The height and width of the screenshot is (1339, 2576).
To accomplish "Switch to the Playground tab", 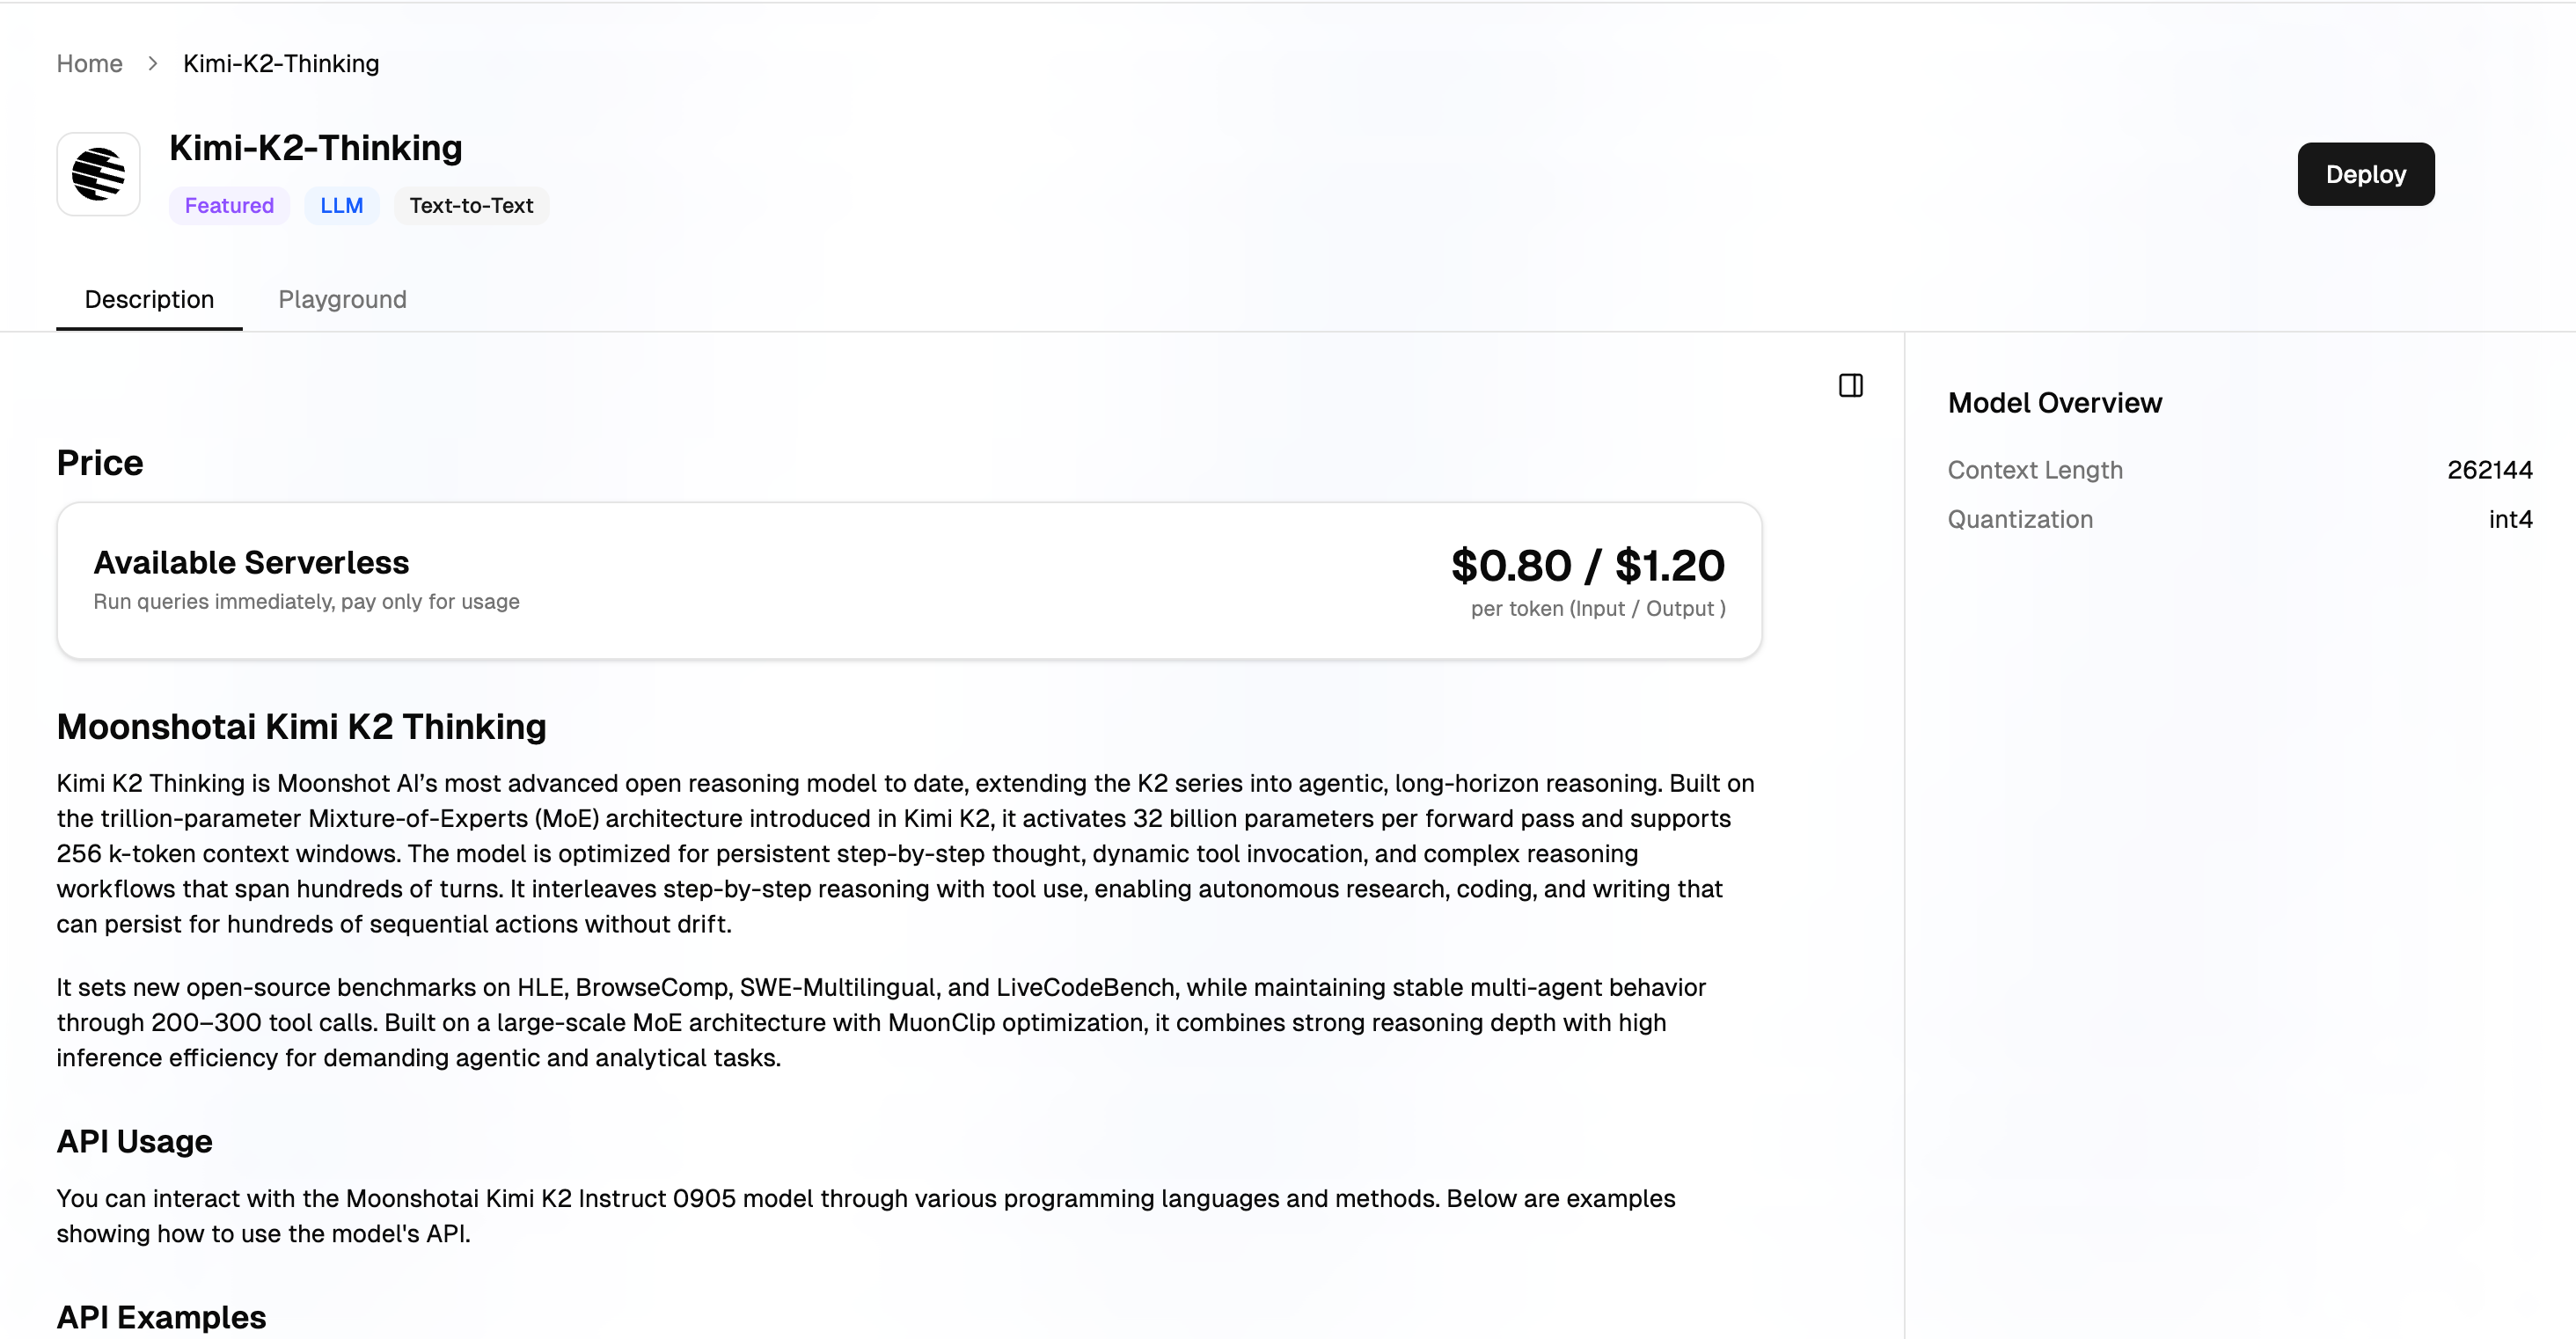I will tap(342, 299).
